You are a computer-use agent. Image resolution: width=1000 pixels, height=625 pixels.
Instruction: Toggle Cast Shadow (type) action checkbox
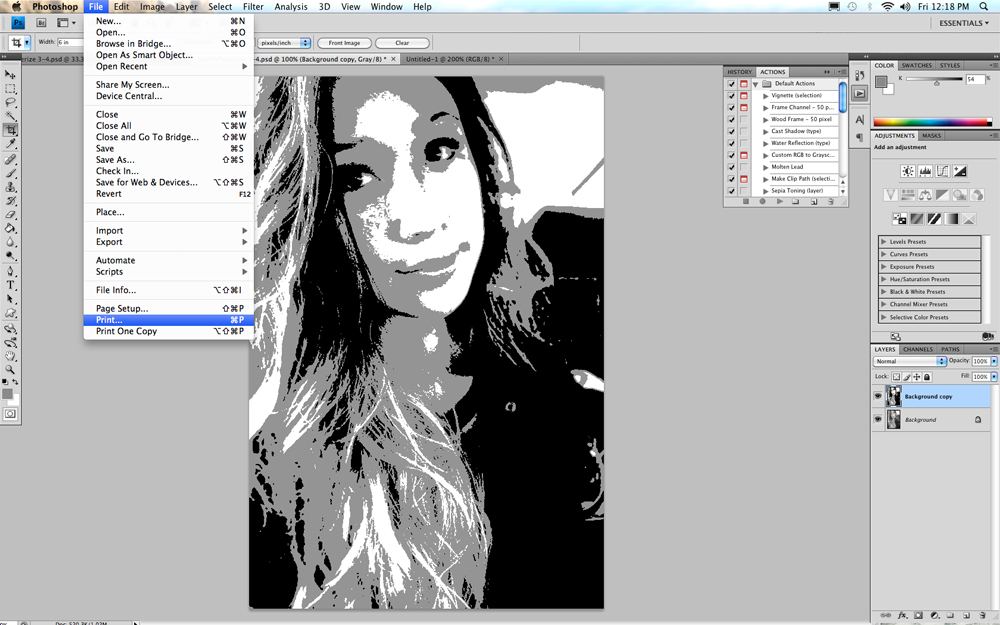[732, 131]
